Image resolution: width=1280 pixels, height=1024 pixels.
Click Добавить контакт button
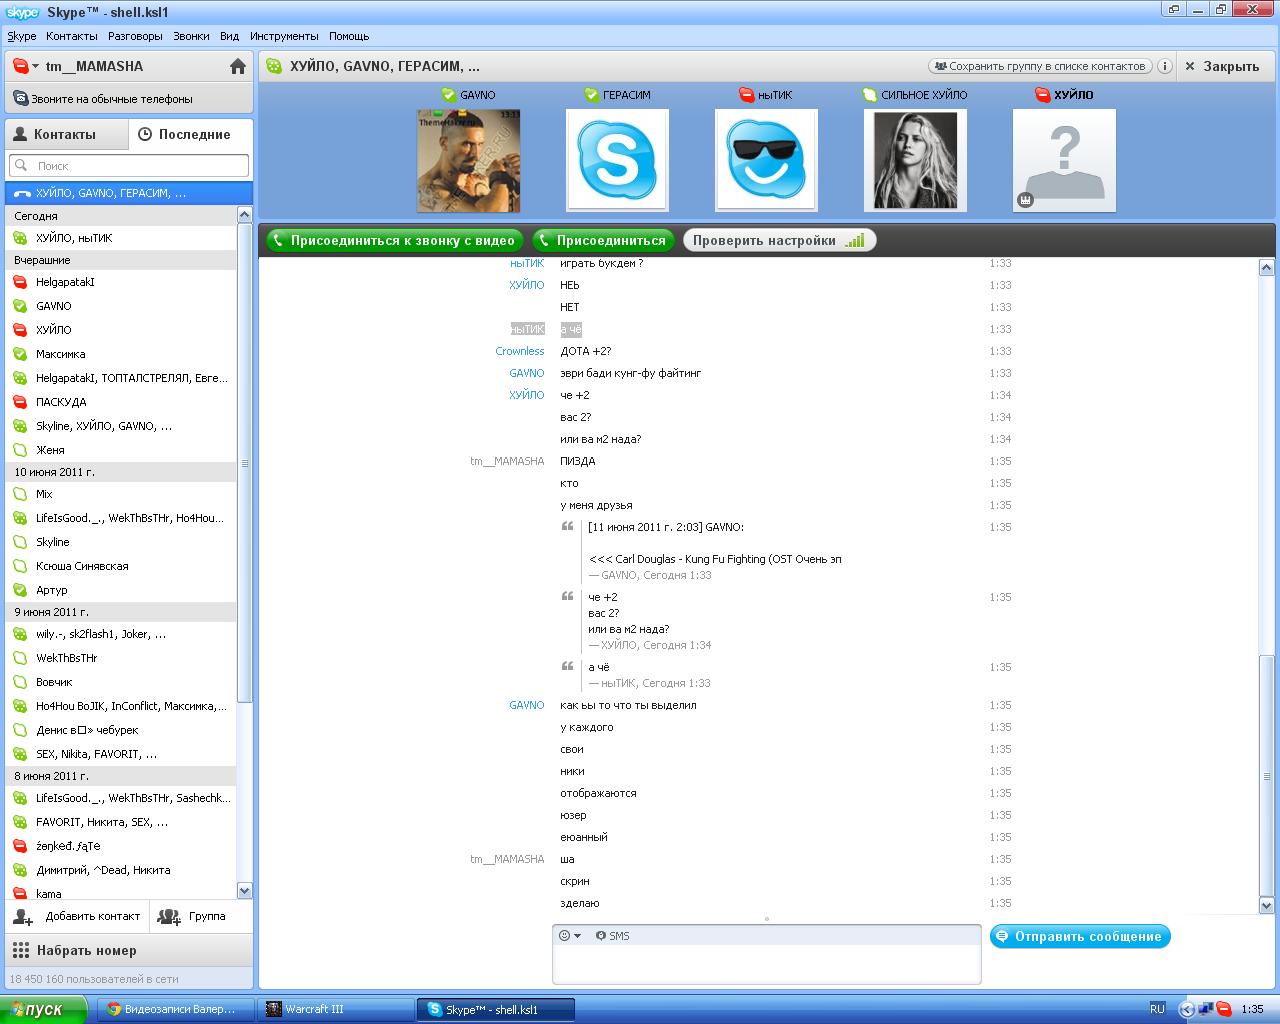tap(78, 916)
